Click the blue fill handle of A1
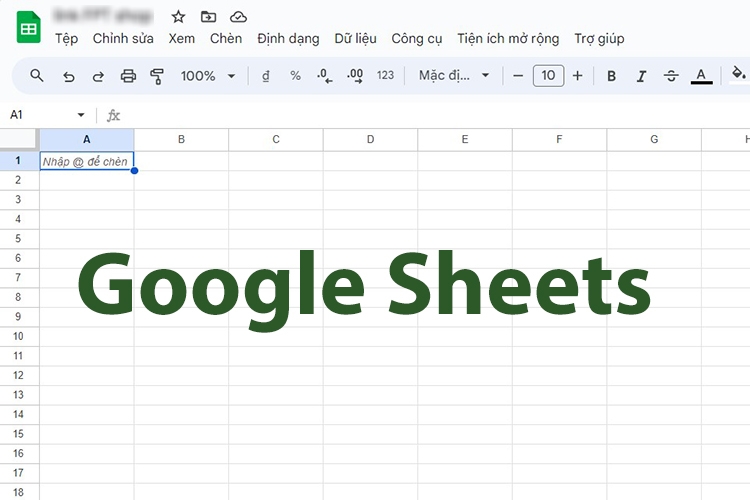Screen dimensions: 750x500 134,170
